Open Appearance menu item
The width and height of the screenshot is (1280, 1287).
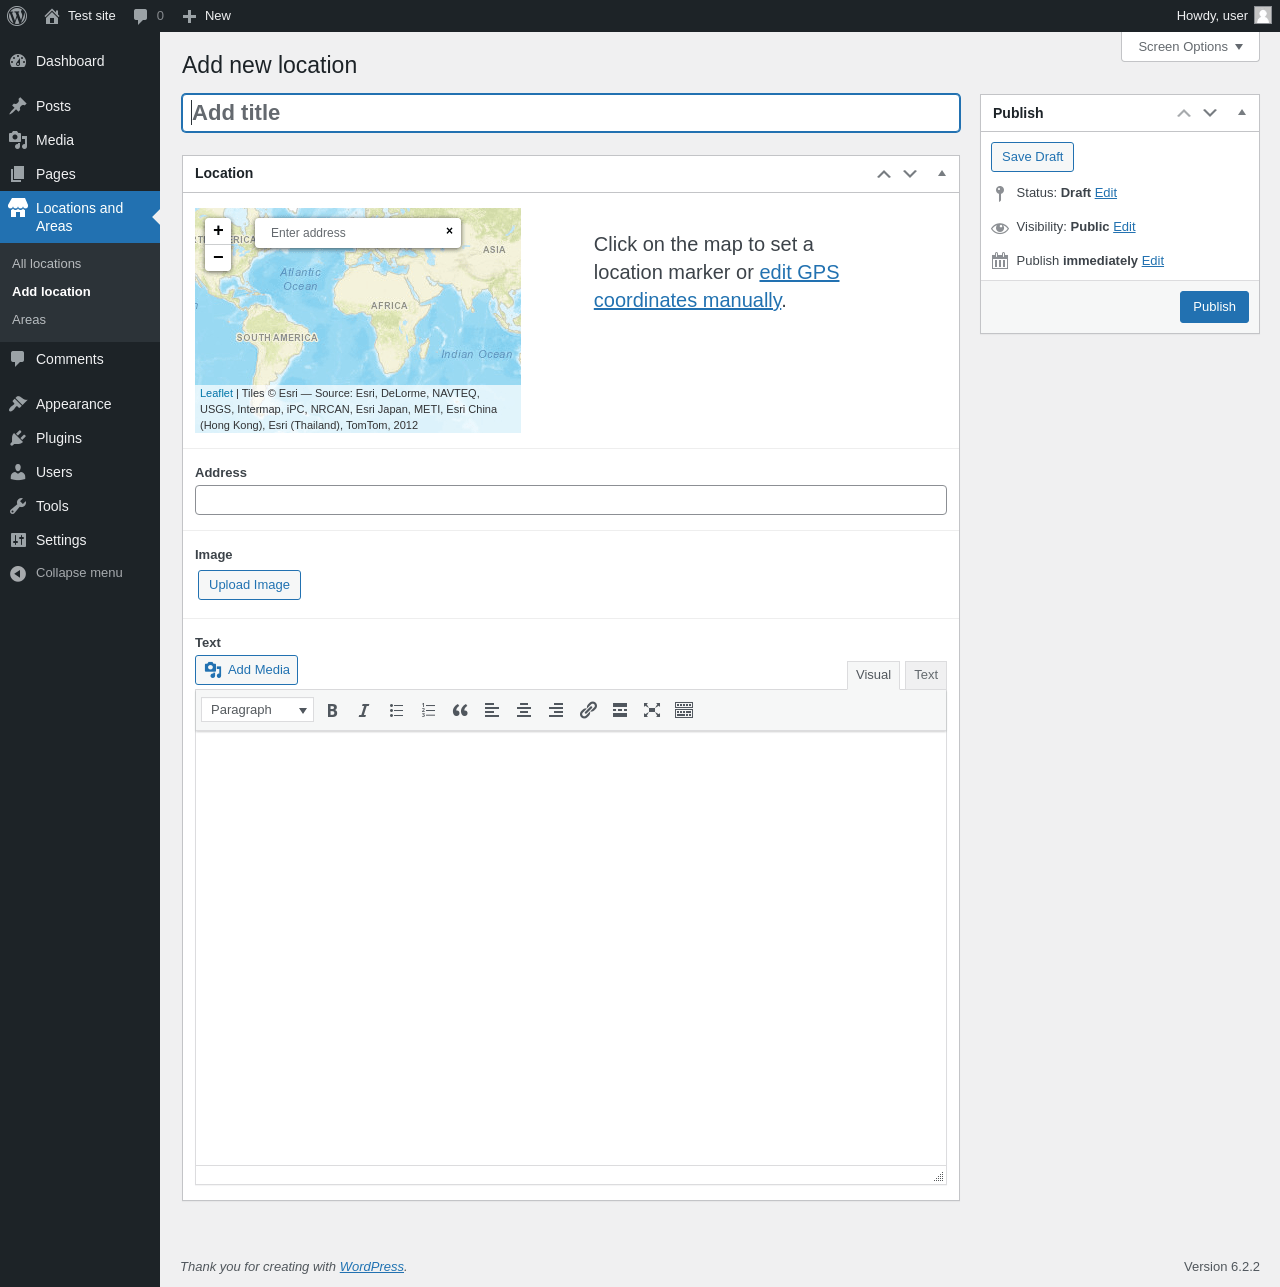pyautogui.click(x=80, y=404)
